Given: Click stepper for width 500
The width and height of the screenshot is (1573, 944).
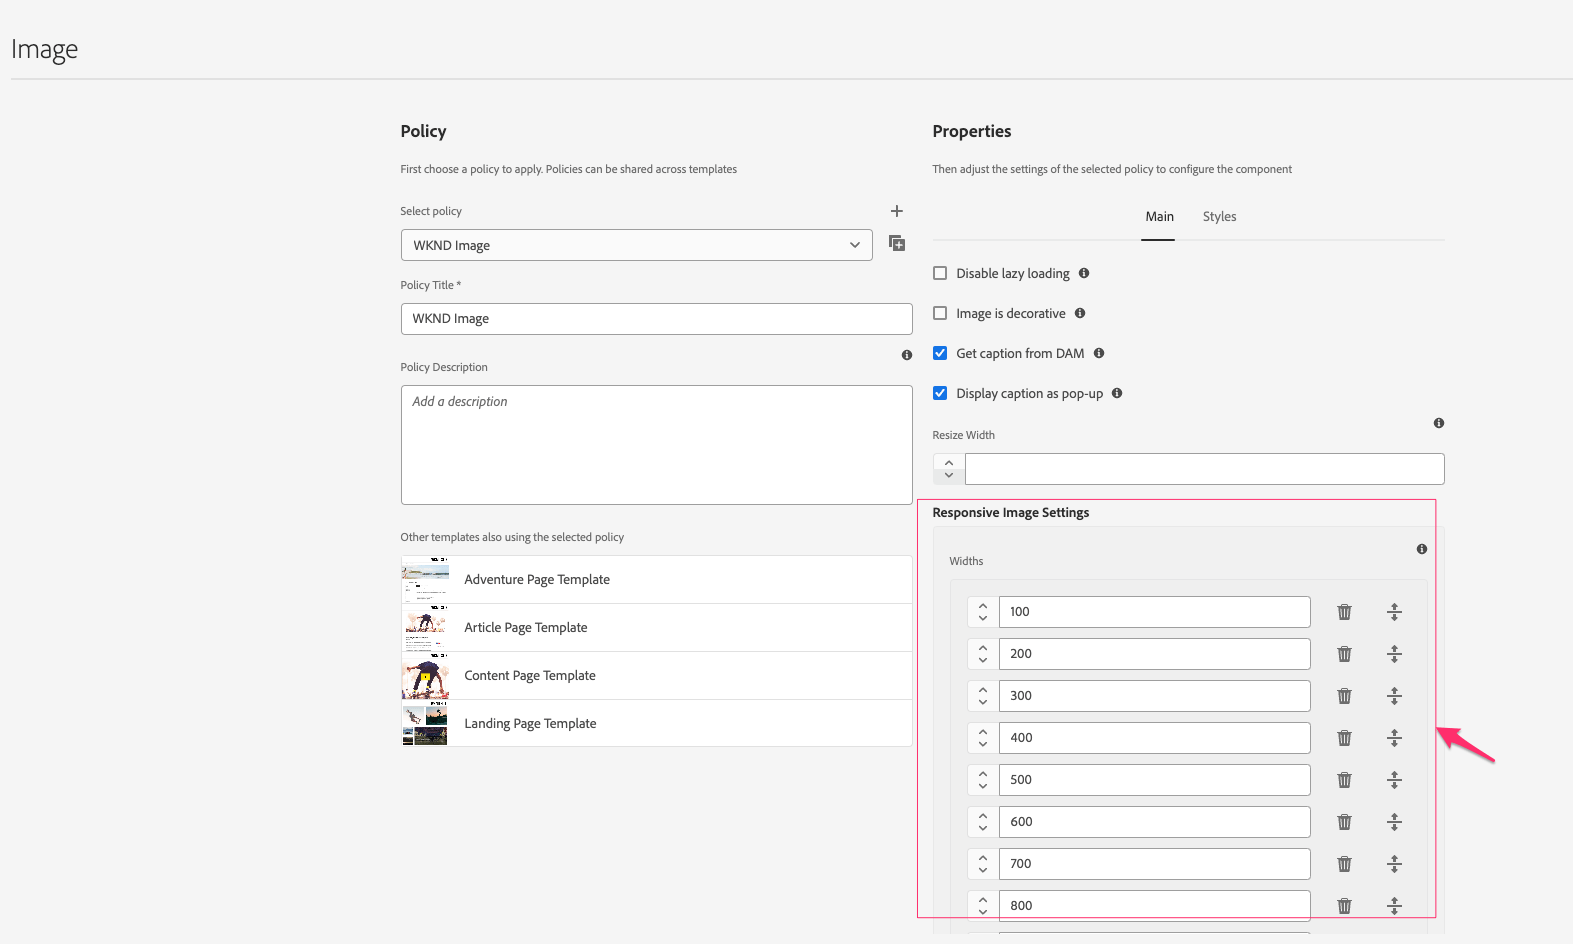Looking at the screenshot, I should pos(983,780).
